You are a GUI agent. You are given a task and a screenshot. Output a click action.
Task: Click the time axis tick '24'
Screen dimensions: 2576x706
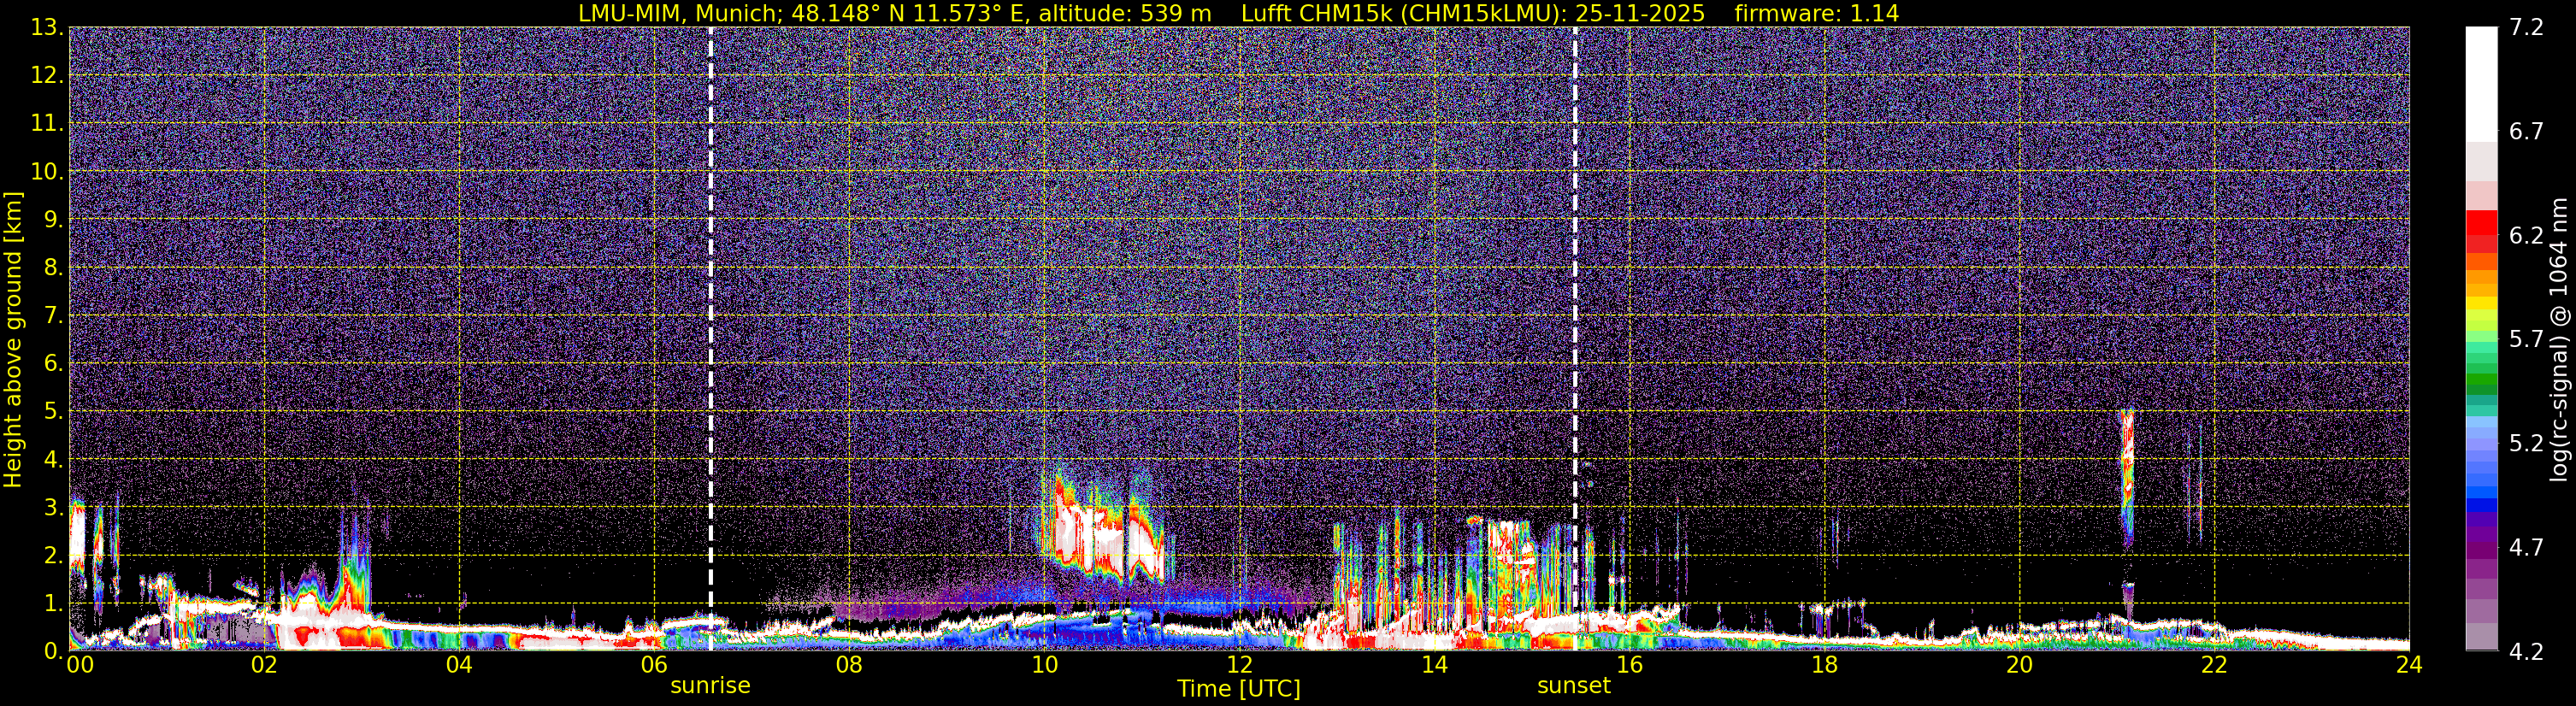2409,664
